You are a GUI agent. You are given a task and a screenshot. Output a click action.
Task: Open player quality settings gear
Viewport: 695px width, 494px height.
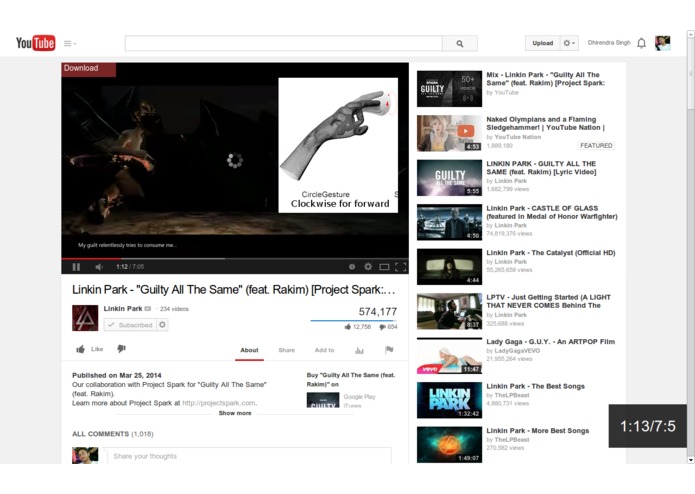click(x=368, y=267)
